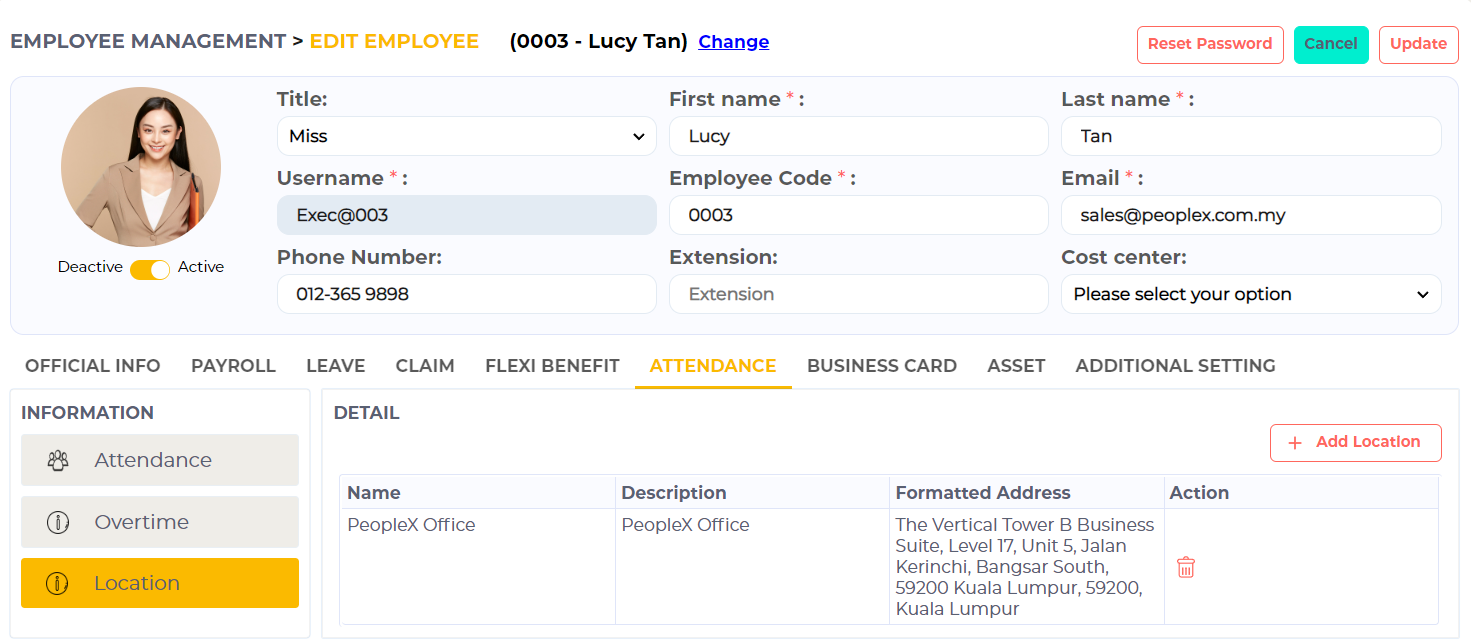The height and width of the screenshot is (640, 1471).
Task: Select the Attendance tab
Action: (x=713, y=366)
